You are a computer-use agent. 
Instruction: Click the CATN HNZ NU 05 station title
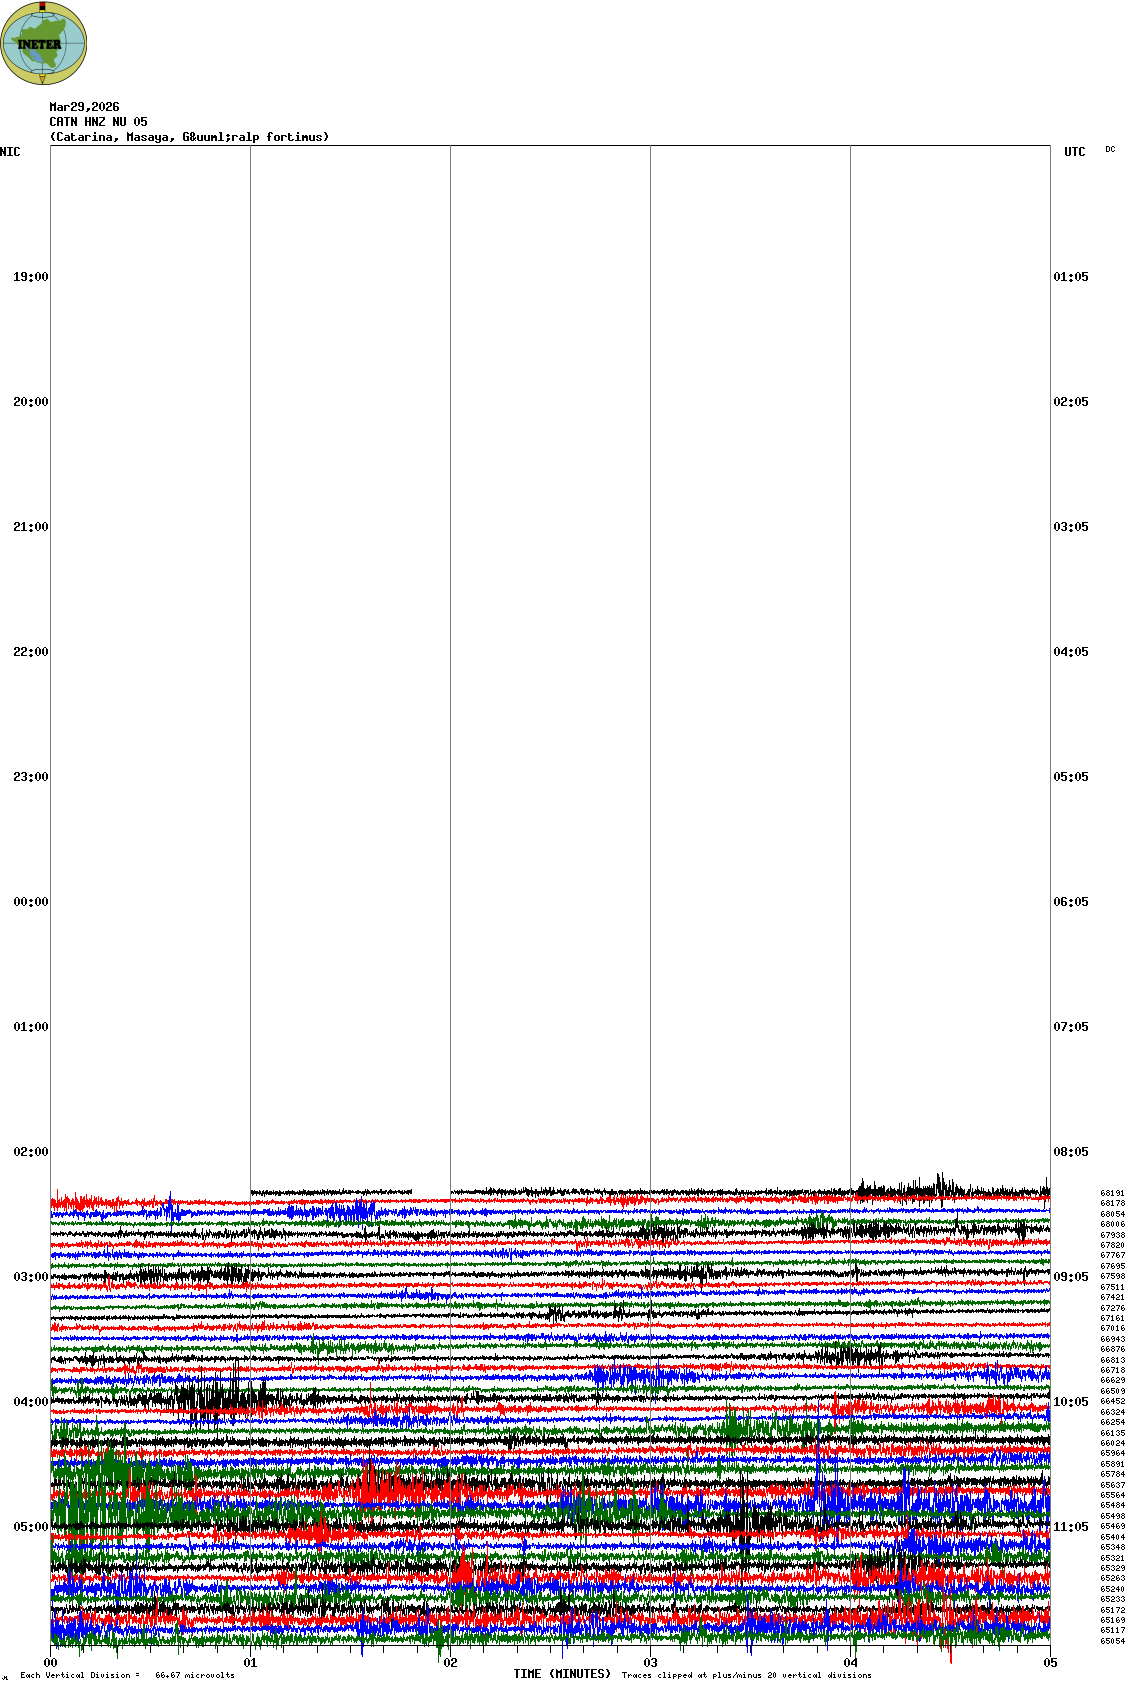[98, 122]
